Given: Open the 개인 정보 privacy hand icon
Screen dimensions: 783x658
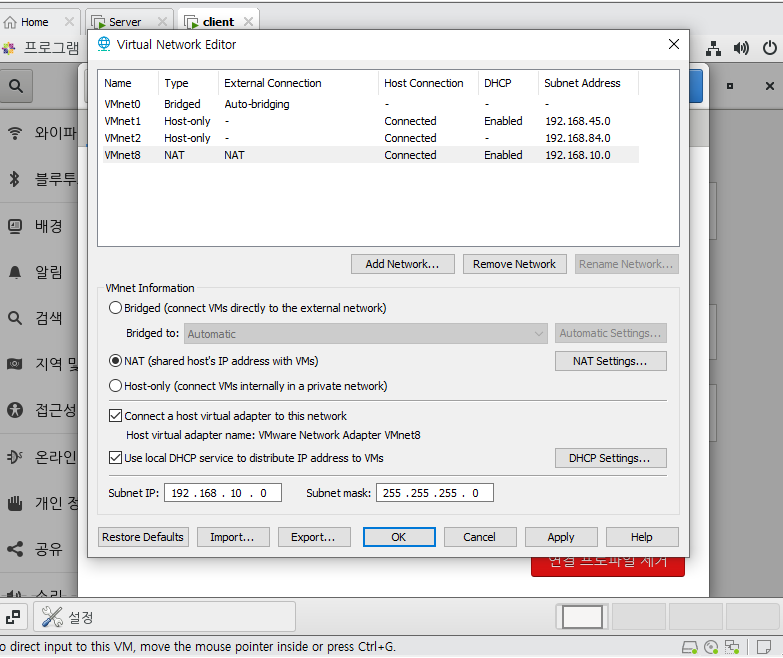Looking at the screenshot, I should click(15, 503).
